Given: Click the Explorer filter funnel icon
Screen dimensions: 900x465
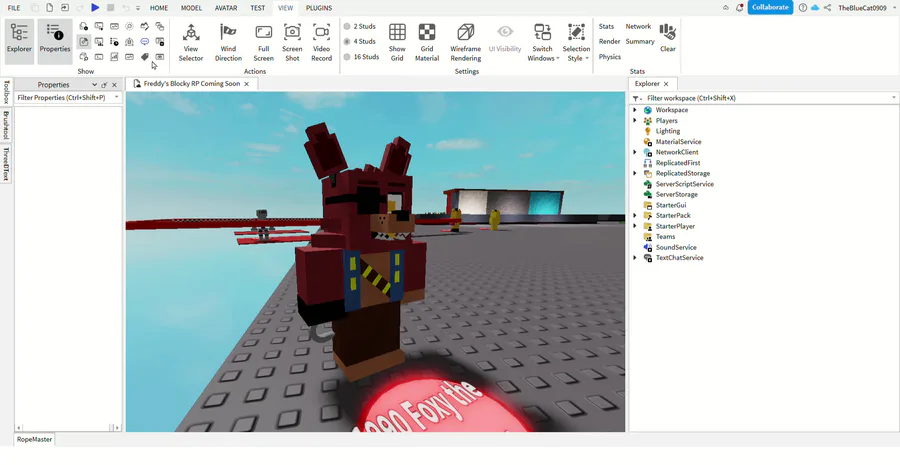Looking at the screenshot, I should 635,98.
